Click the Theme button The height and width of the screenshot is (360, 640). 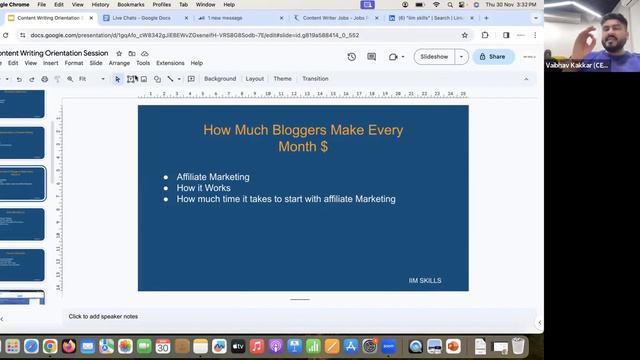[x=282, y=79]
